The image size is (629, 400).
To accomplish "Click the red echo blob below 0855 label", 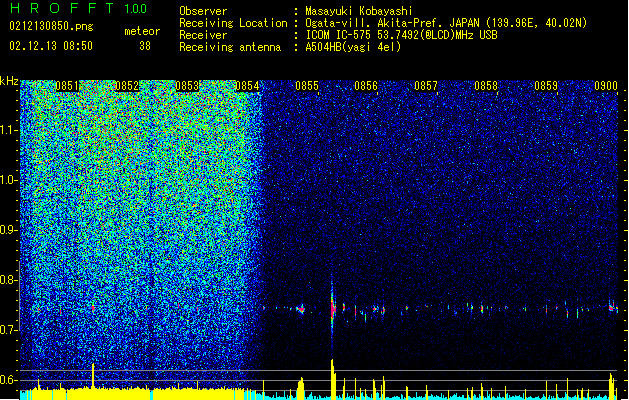I will click(301, 309).
